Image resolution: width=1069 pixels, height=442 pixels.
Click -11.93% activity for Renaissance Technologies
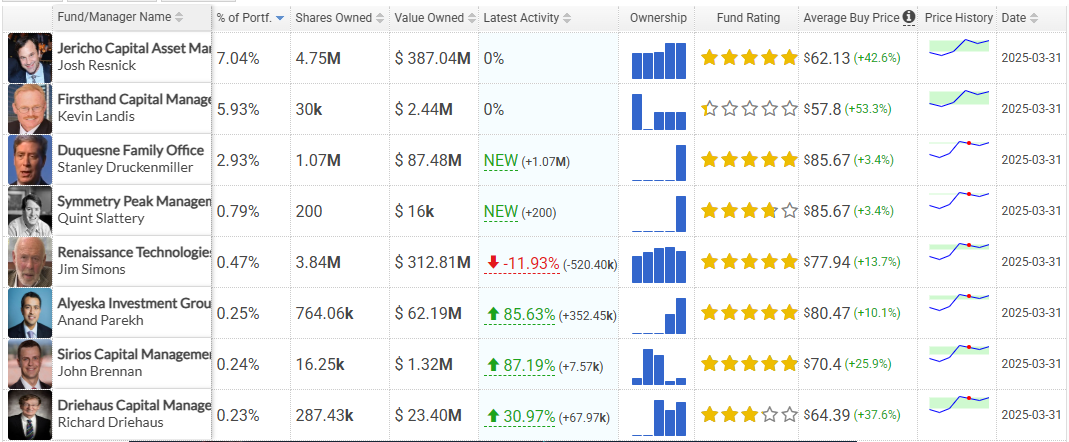point(523,263)
